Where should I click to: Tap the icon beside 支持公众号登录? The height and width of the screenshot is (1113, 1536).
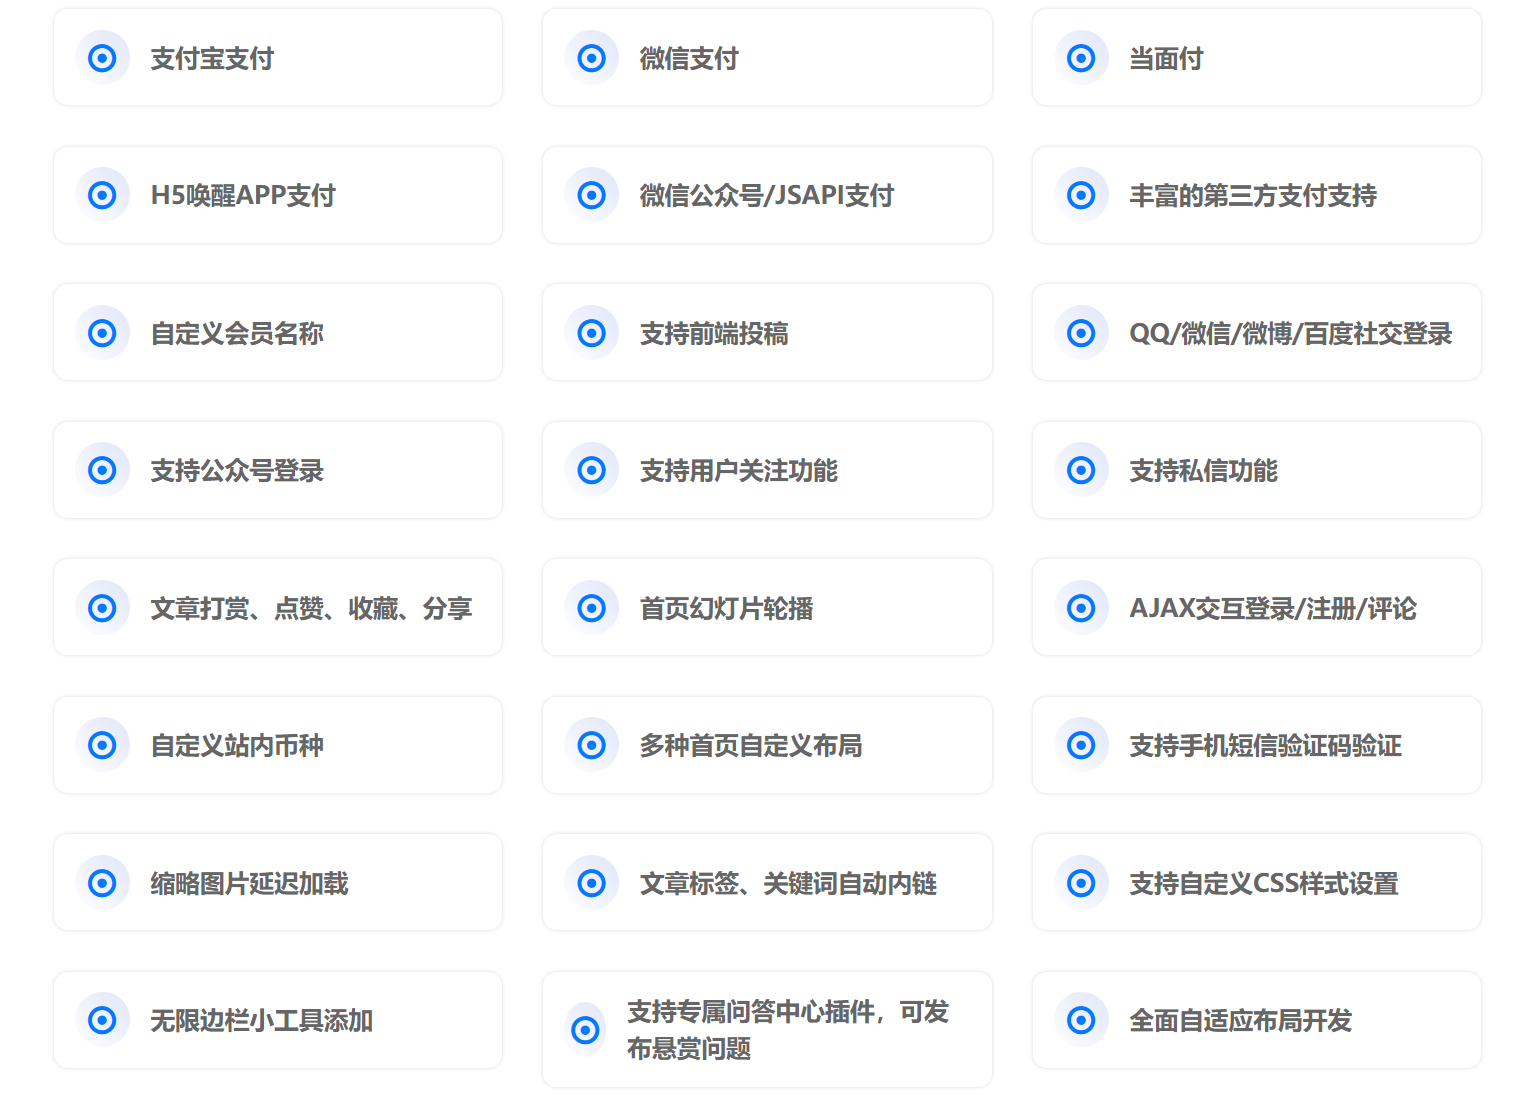click(102, 470)
